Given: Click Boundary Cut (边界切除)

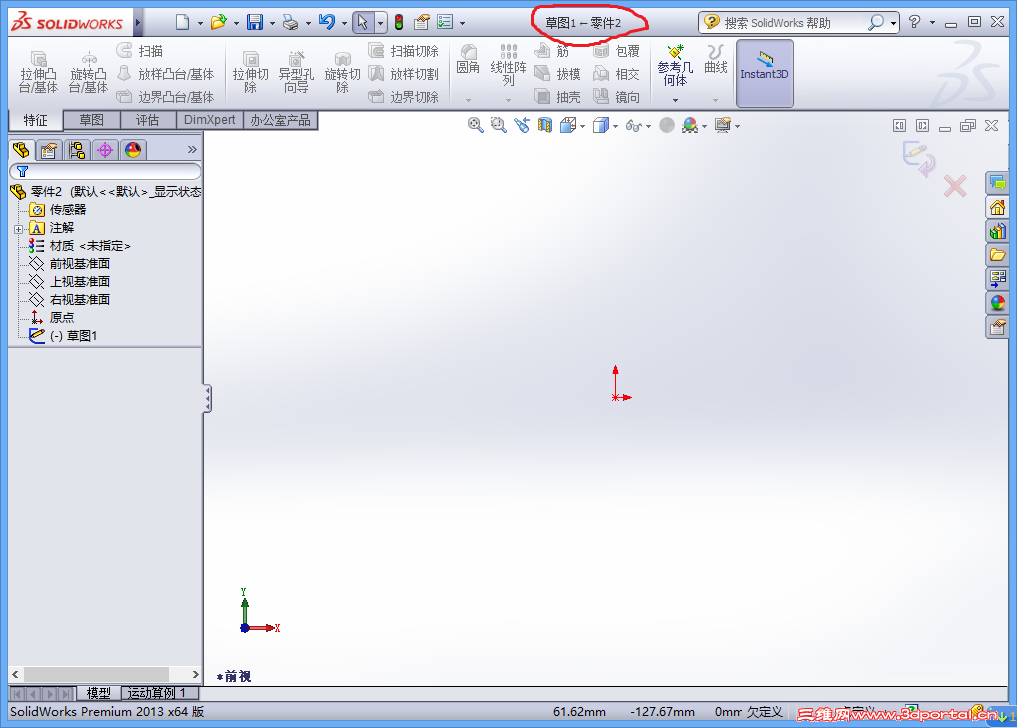Looking at the screenshot, I should (403, 97).
